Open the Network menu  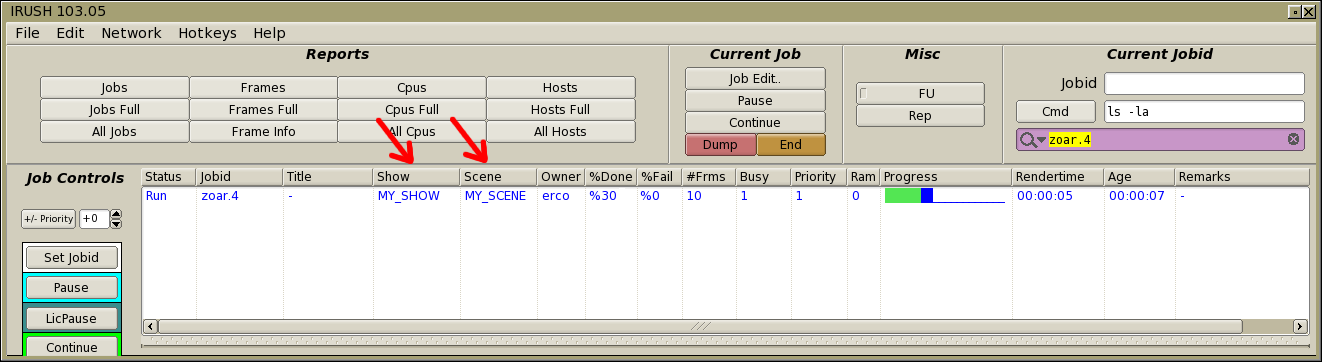[x=131, y=33]
